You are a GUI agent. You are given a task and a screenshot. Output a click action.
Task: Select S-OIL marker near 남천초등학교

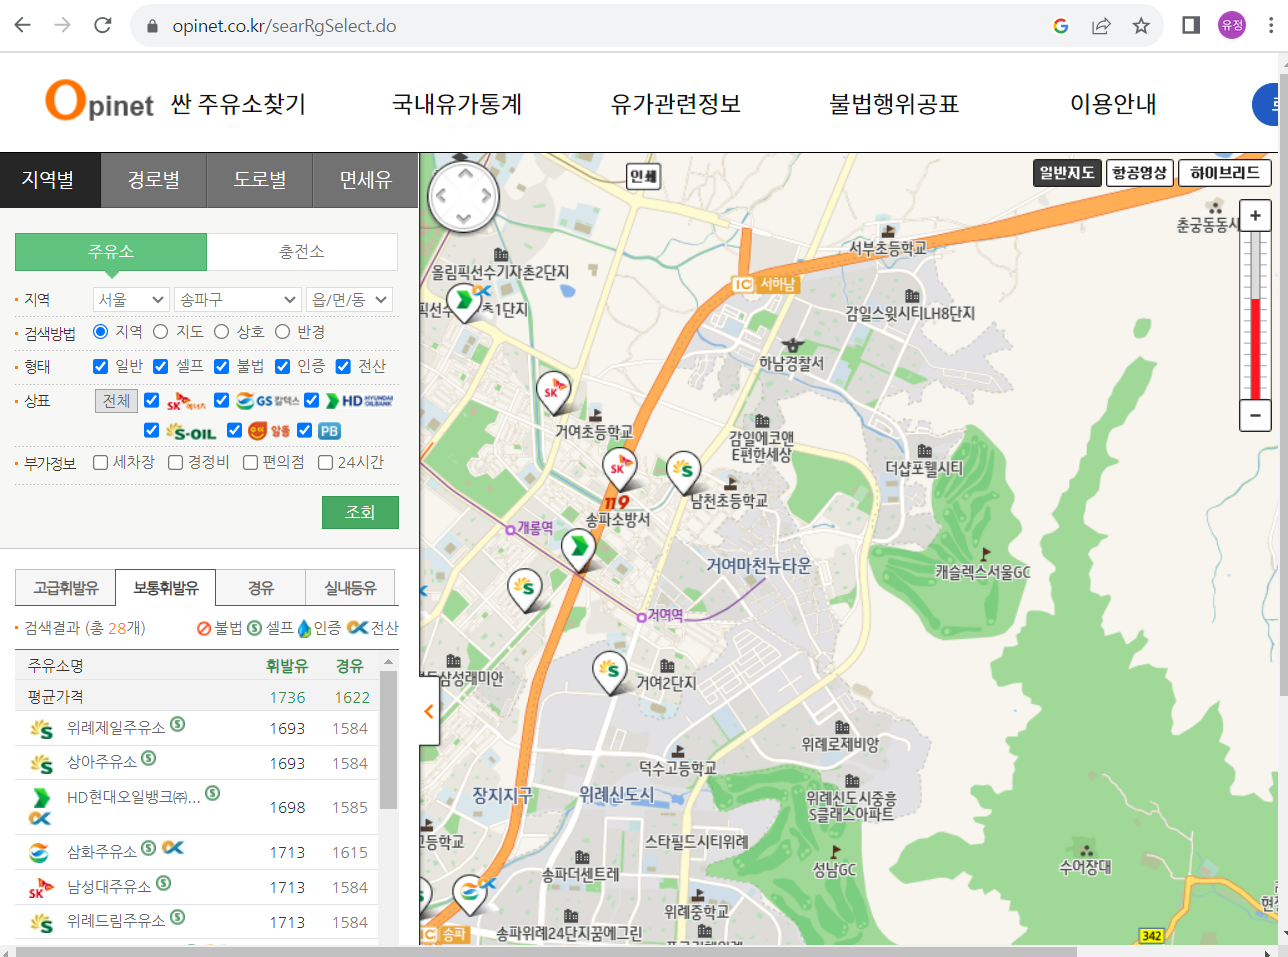point(683,471)
